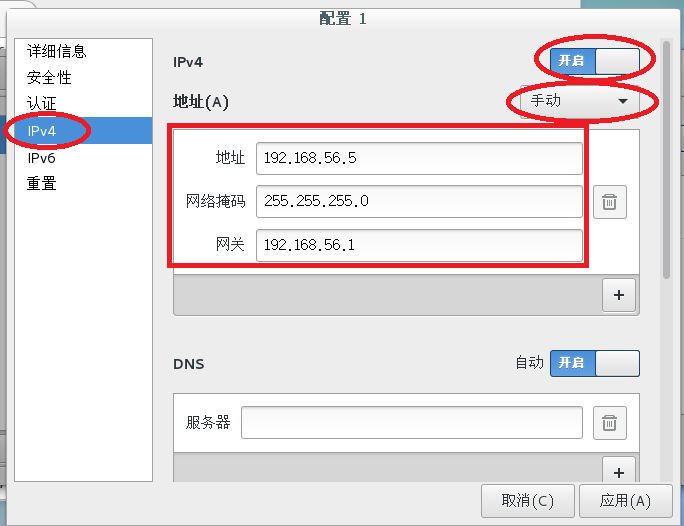Add another DNS server using plus button
Viewport: 684px width, 526px height.
point(619,471)
